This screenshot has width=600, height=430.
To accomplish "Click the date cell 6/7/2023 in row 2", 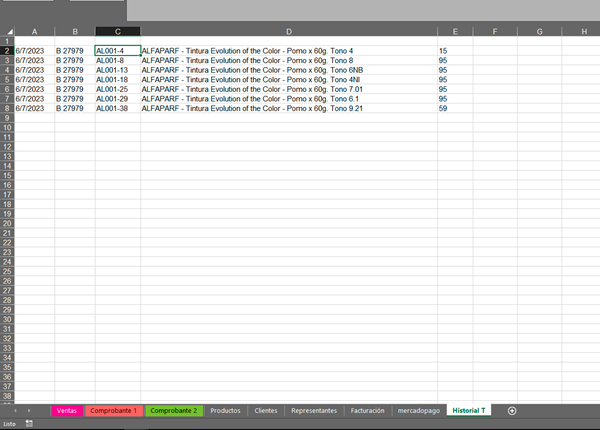I will [34, 51].
